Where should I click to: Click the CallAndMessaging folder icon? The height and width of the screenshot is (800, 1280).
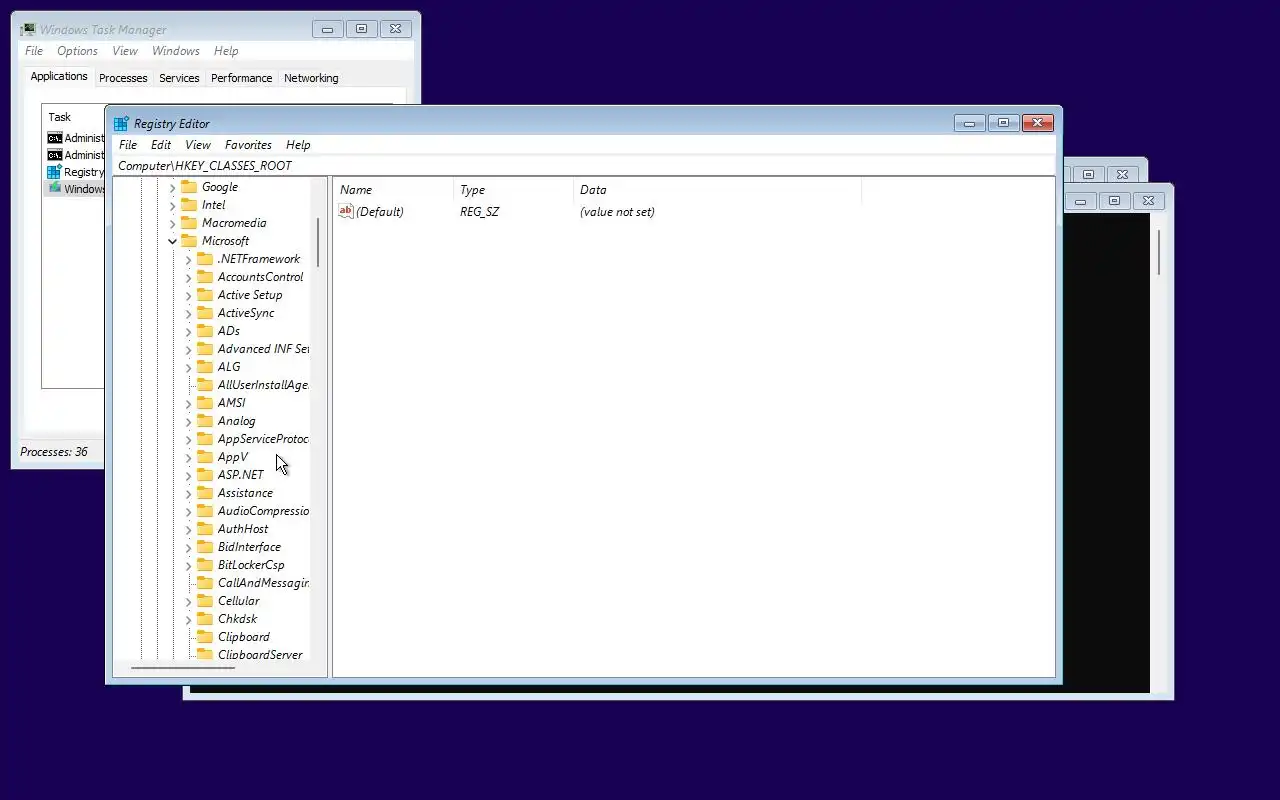(205, 583)
